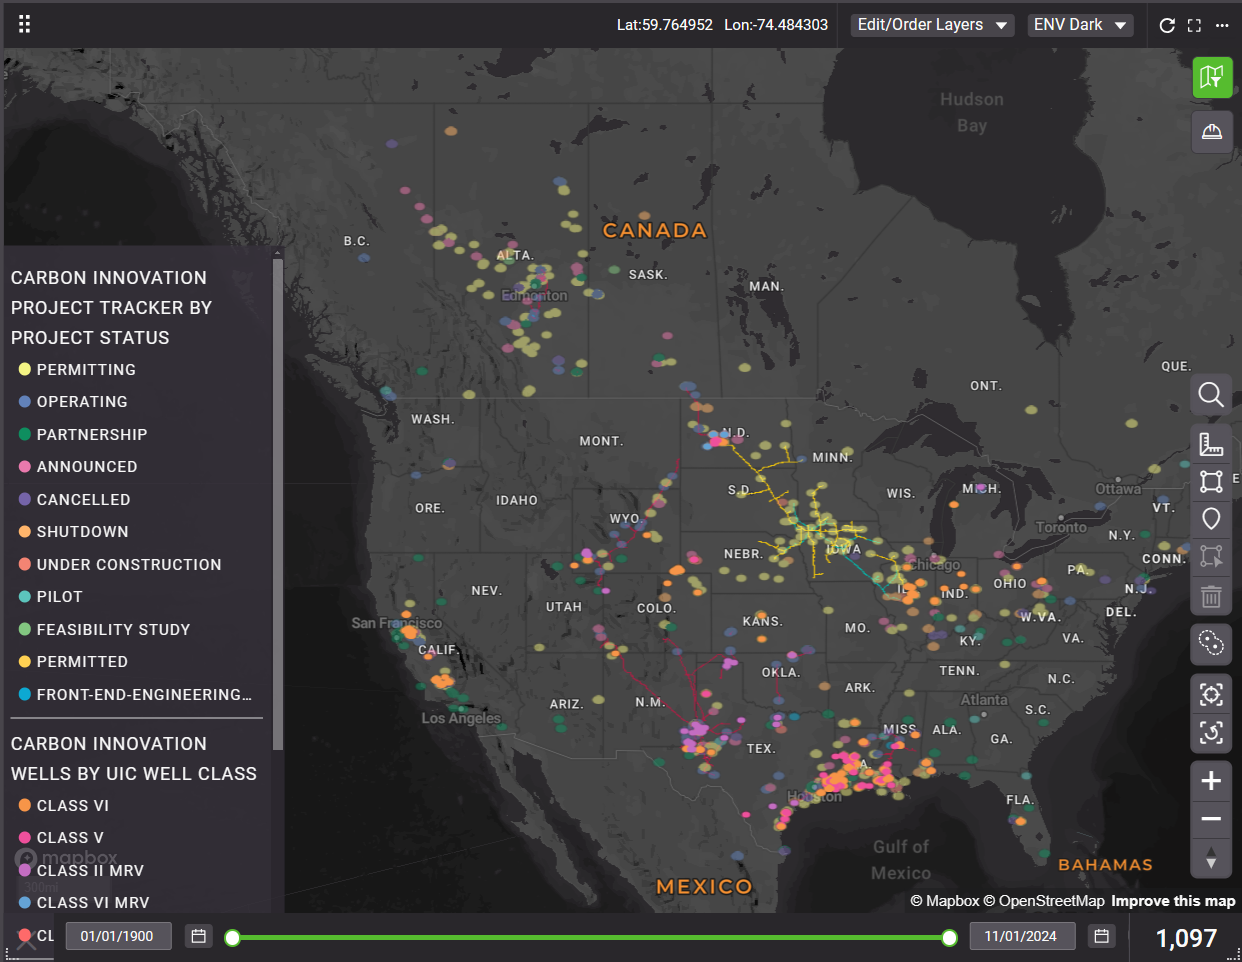Viewport: 1242px width, 962px height.
Task: Activate the location pin marker tool
Action: point(1211,519)
